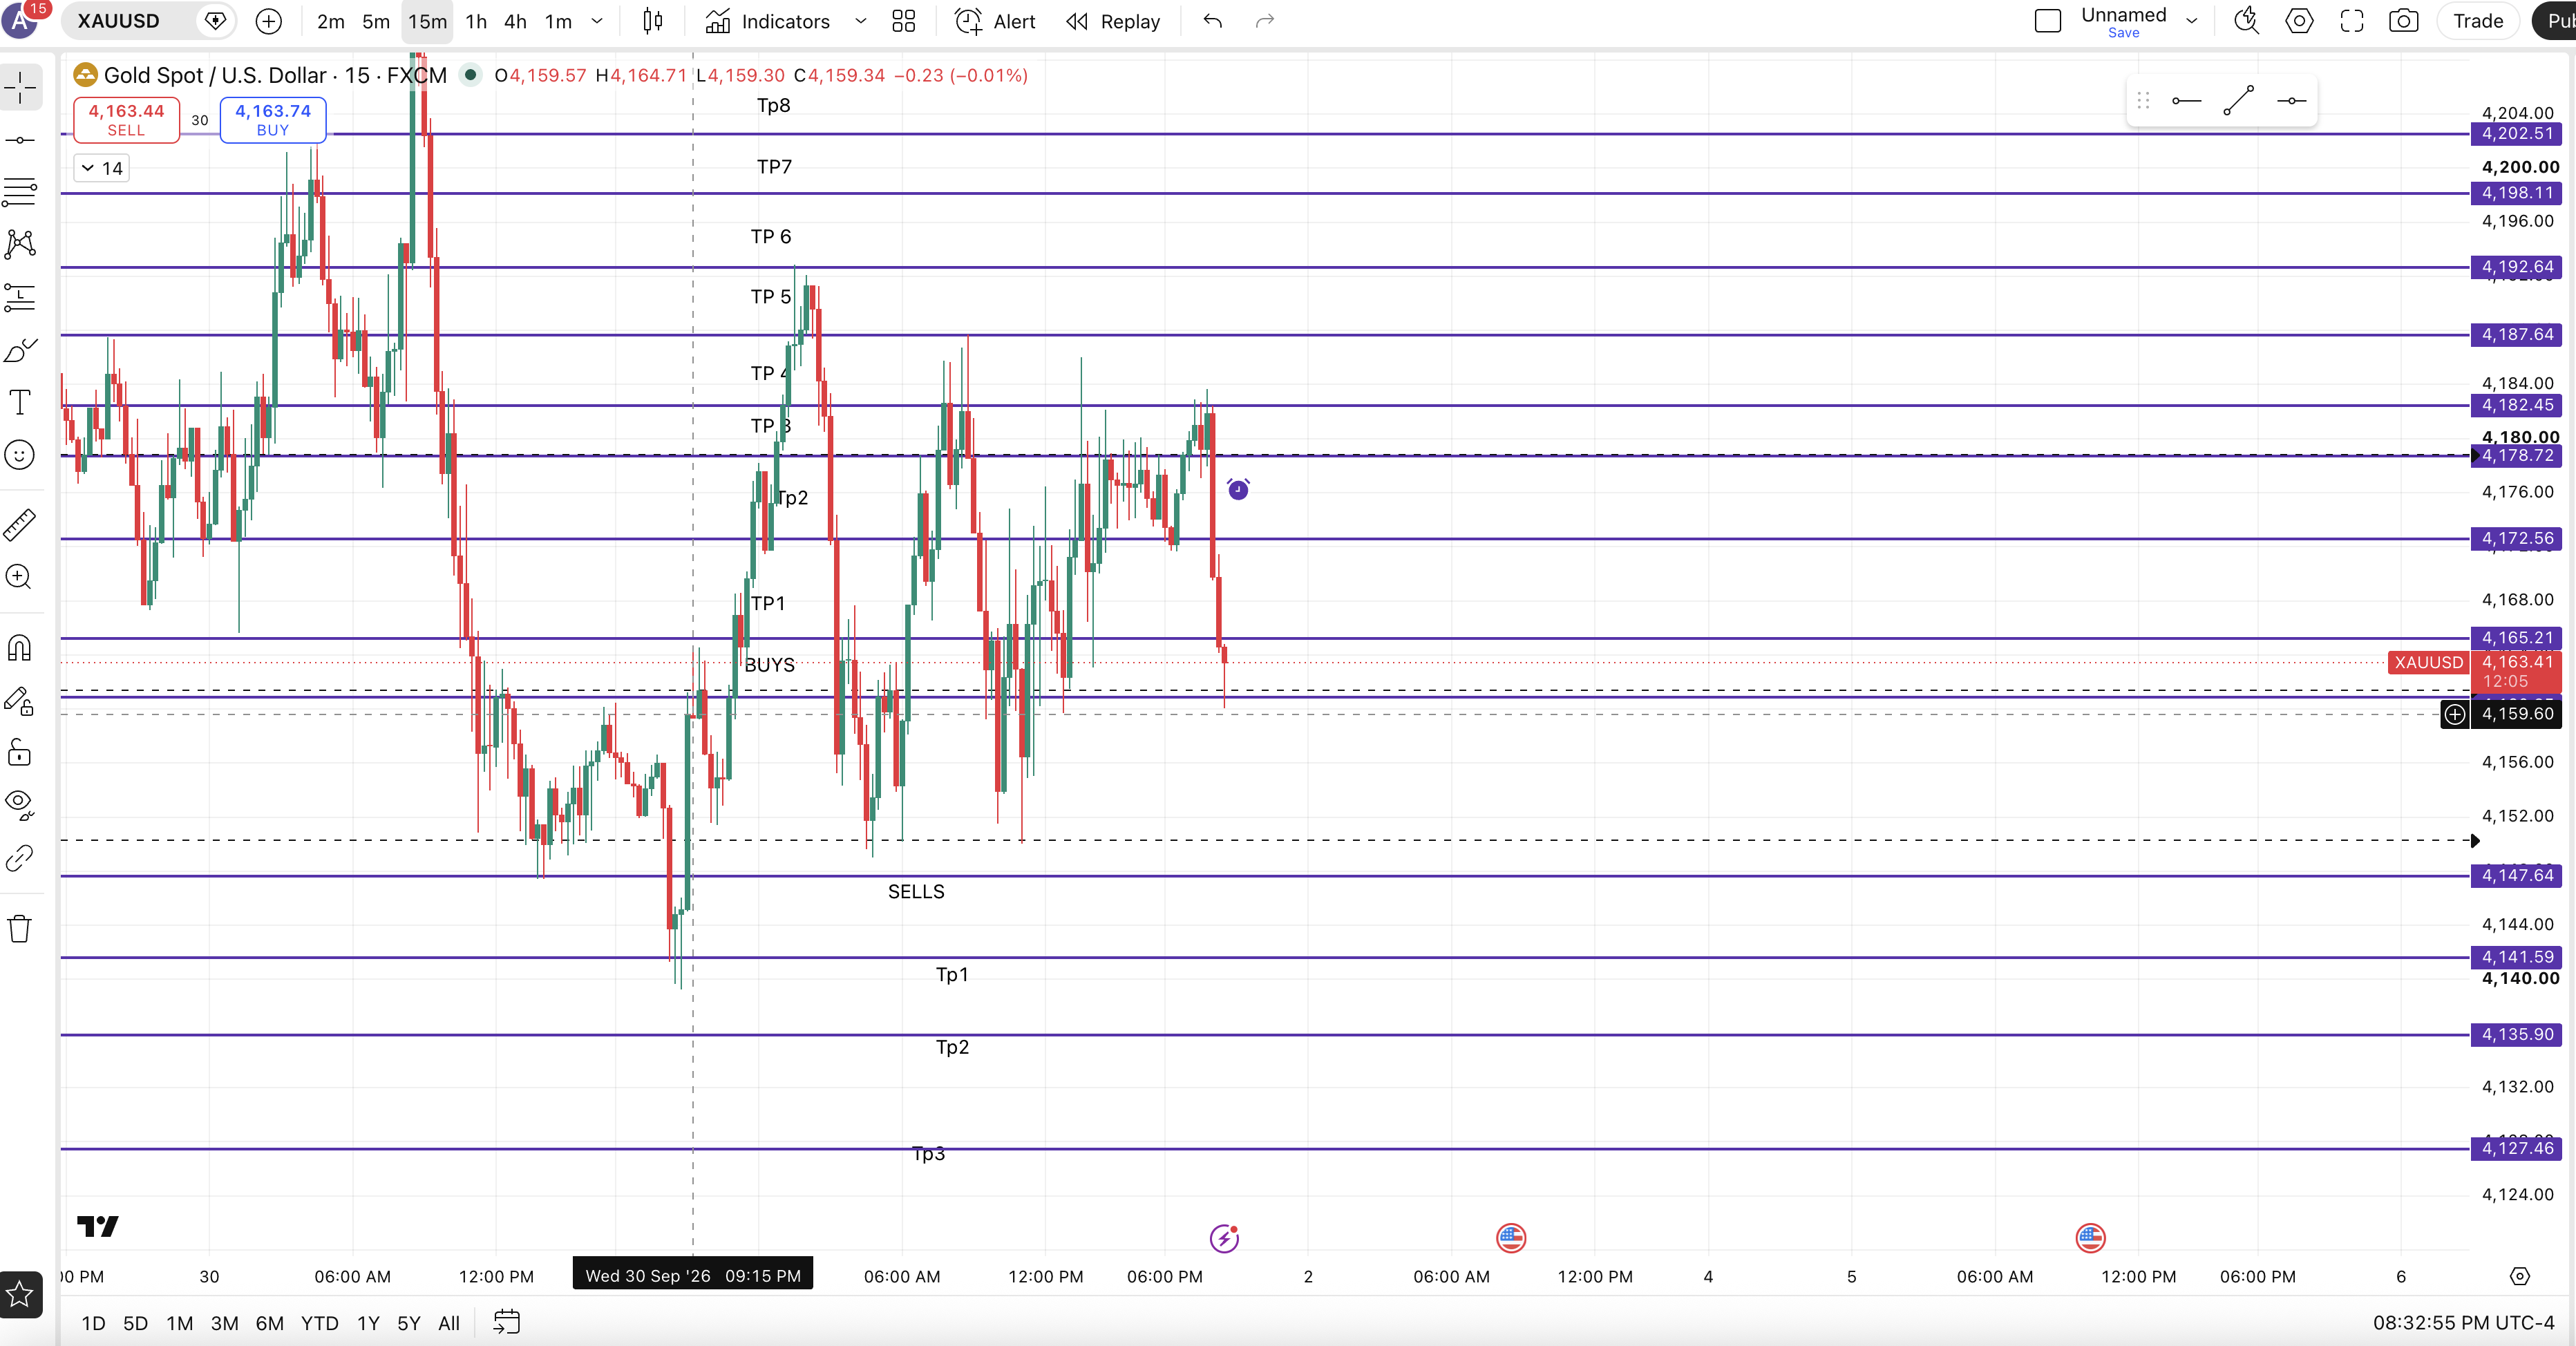Select the brush drawing tool

coord(20,350)
